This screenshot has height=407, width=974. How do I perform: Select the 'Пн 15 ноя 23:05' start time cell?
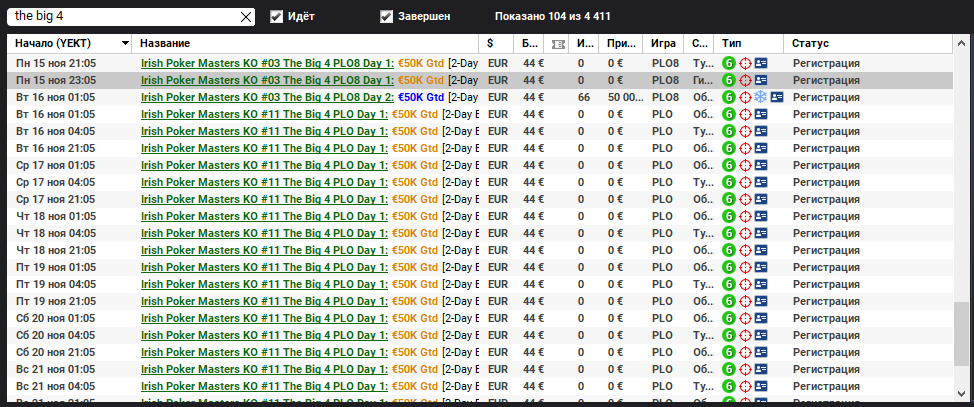pyautogui.click(x=55, y=80)
